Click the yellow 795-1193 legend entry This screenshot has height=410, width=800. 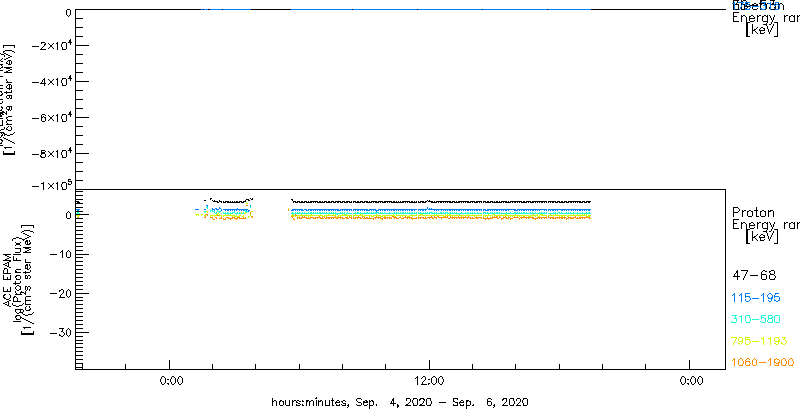[760, 341]
